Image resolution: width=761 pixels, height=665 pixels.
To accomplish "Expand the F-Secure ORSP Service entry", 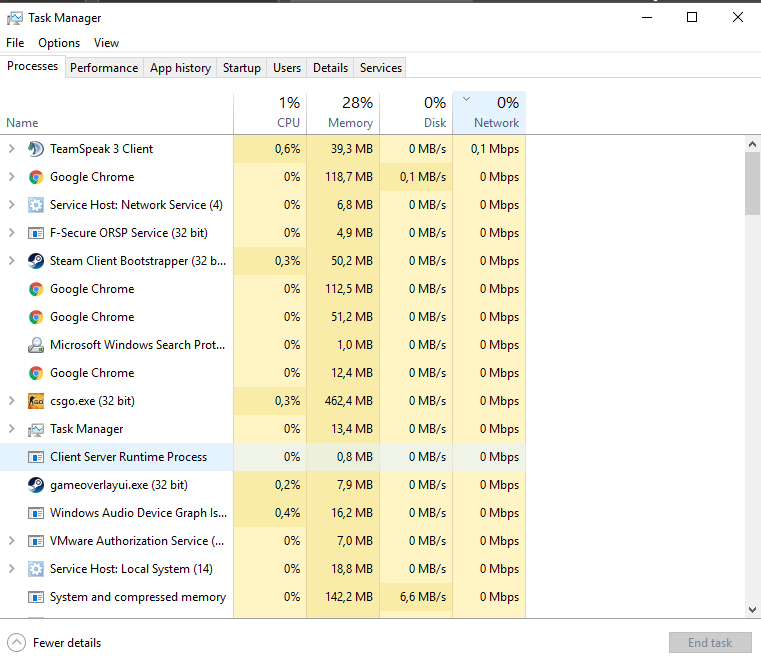I will click(12, 233).
